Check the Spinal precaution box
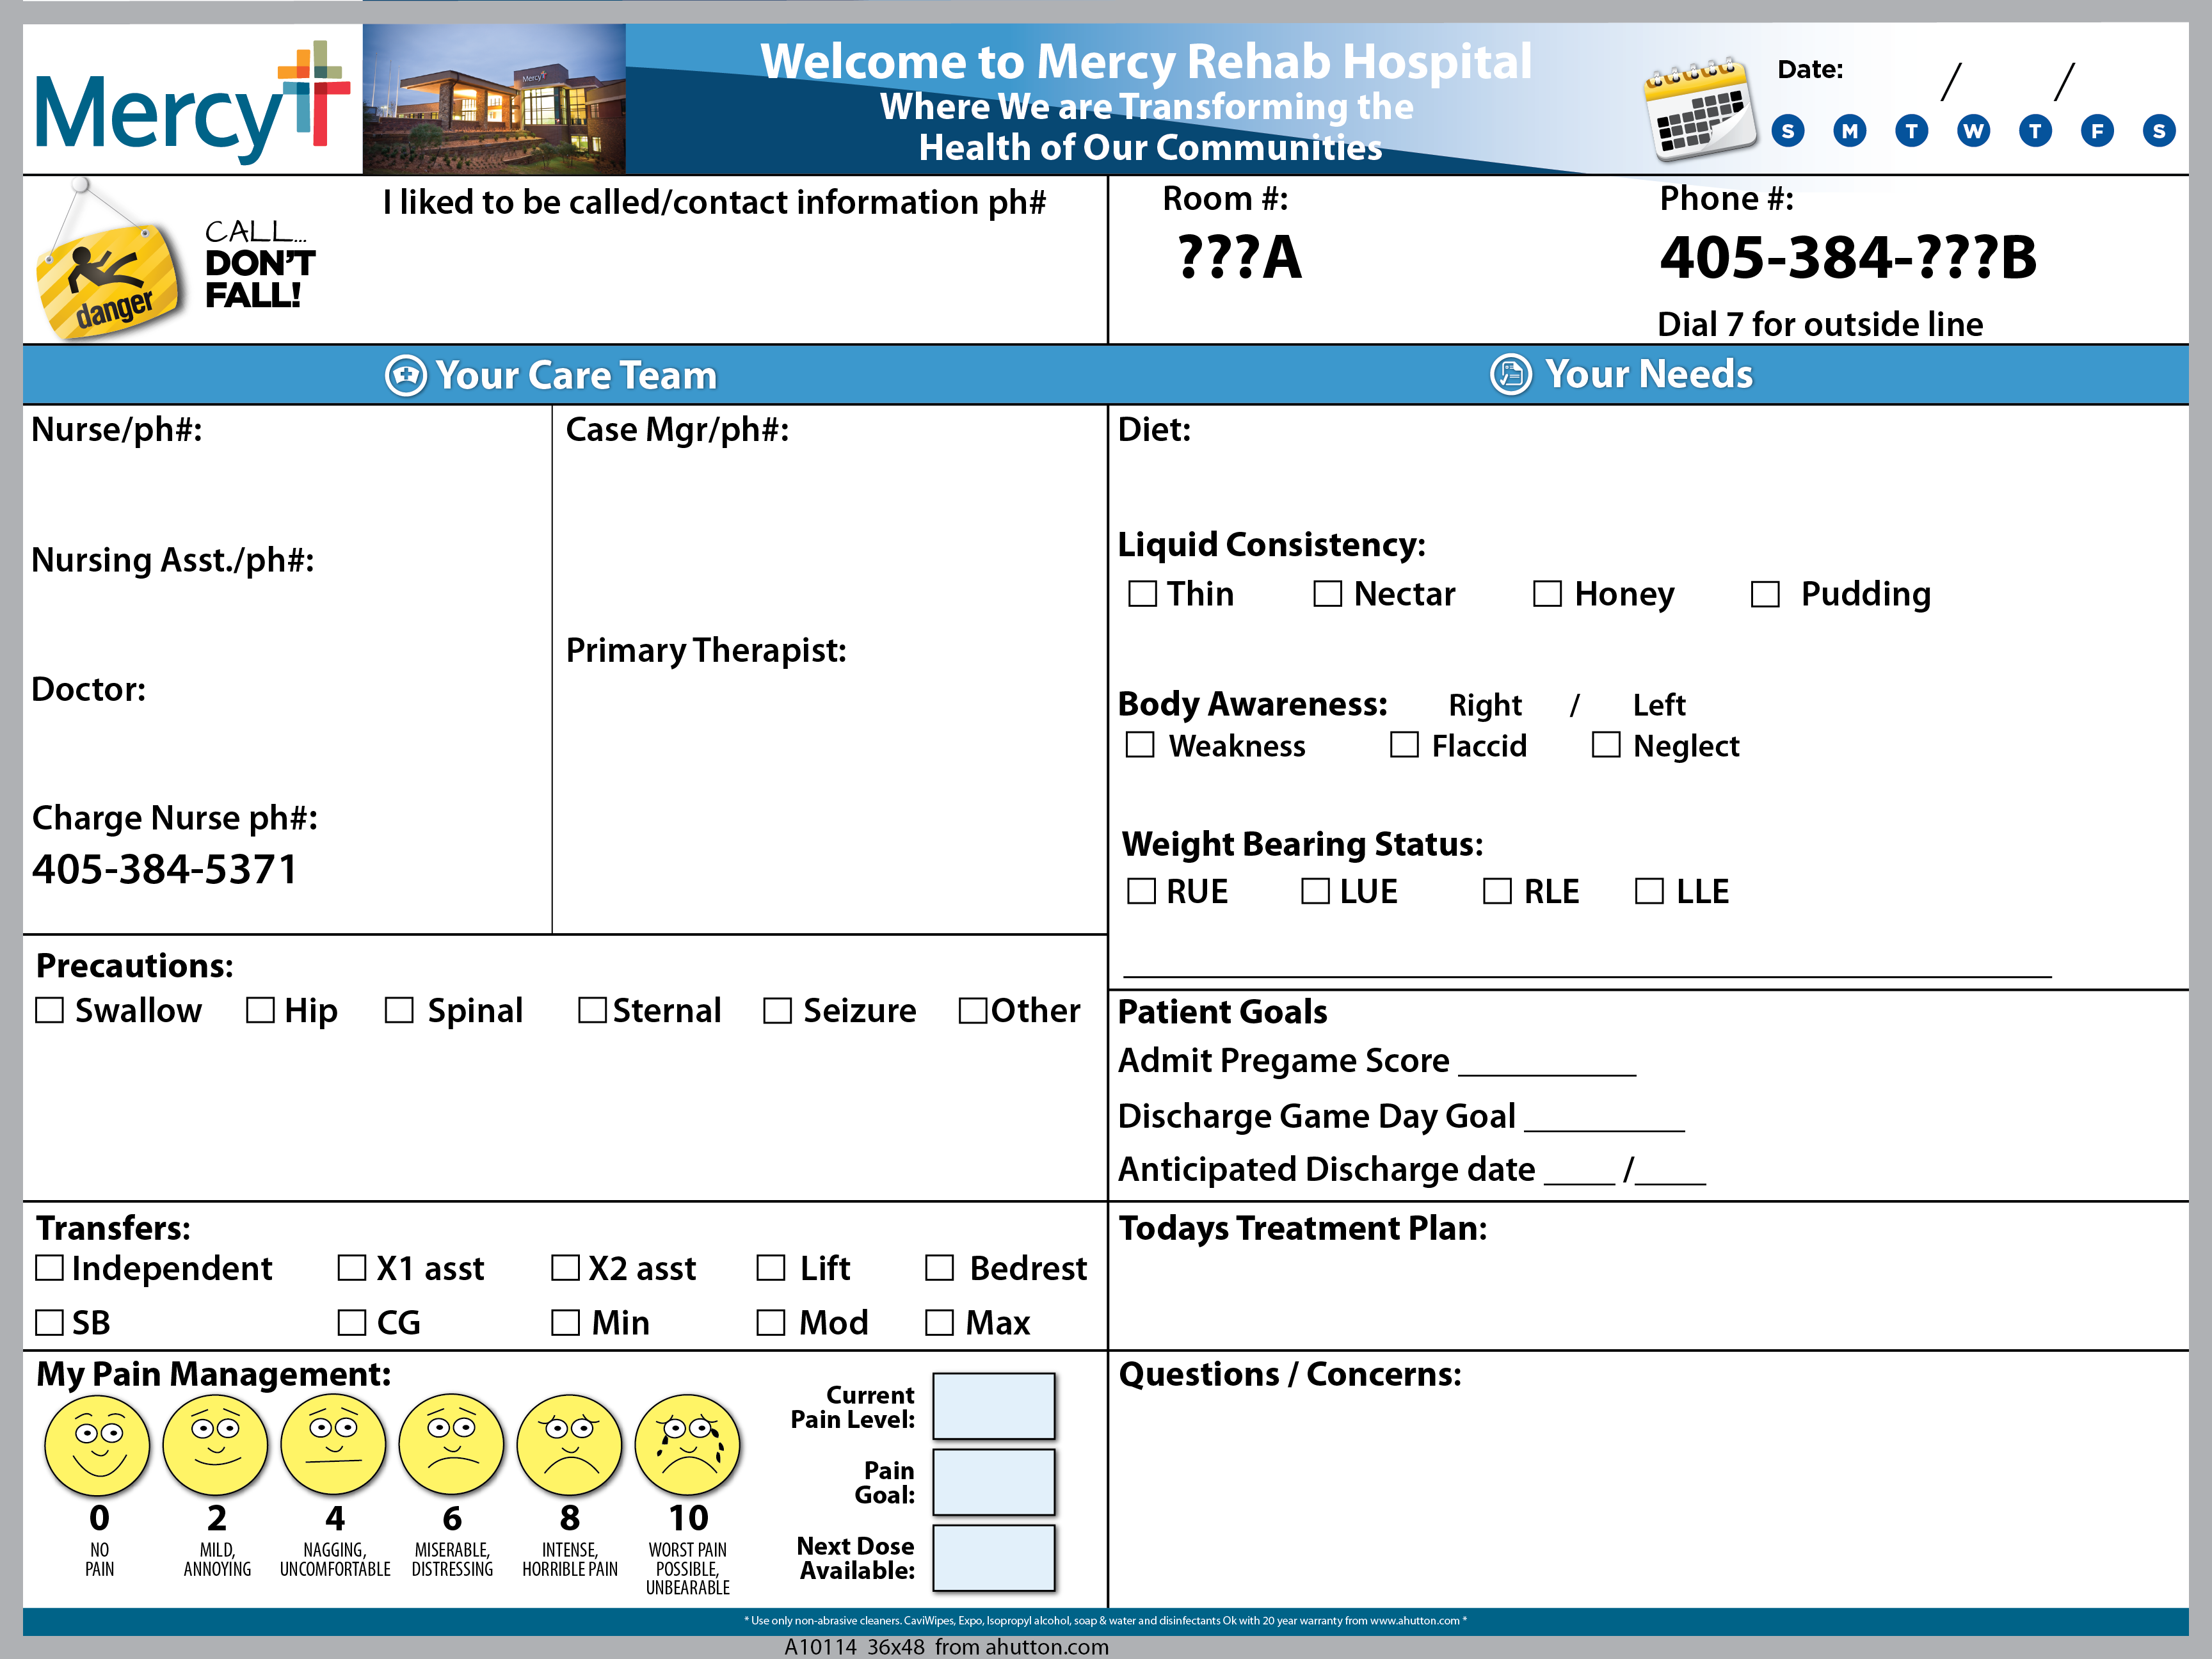 pyautogui.click(x=399, y=1010)
